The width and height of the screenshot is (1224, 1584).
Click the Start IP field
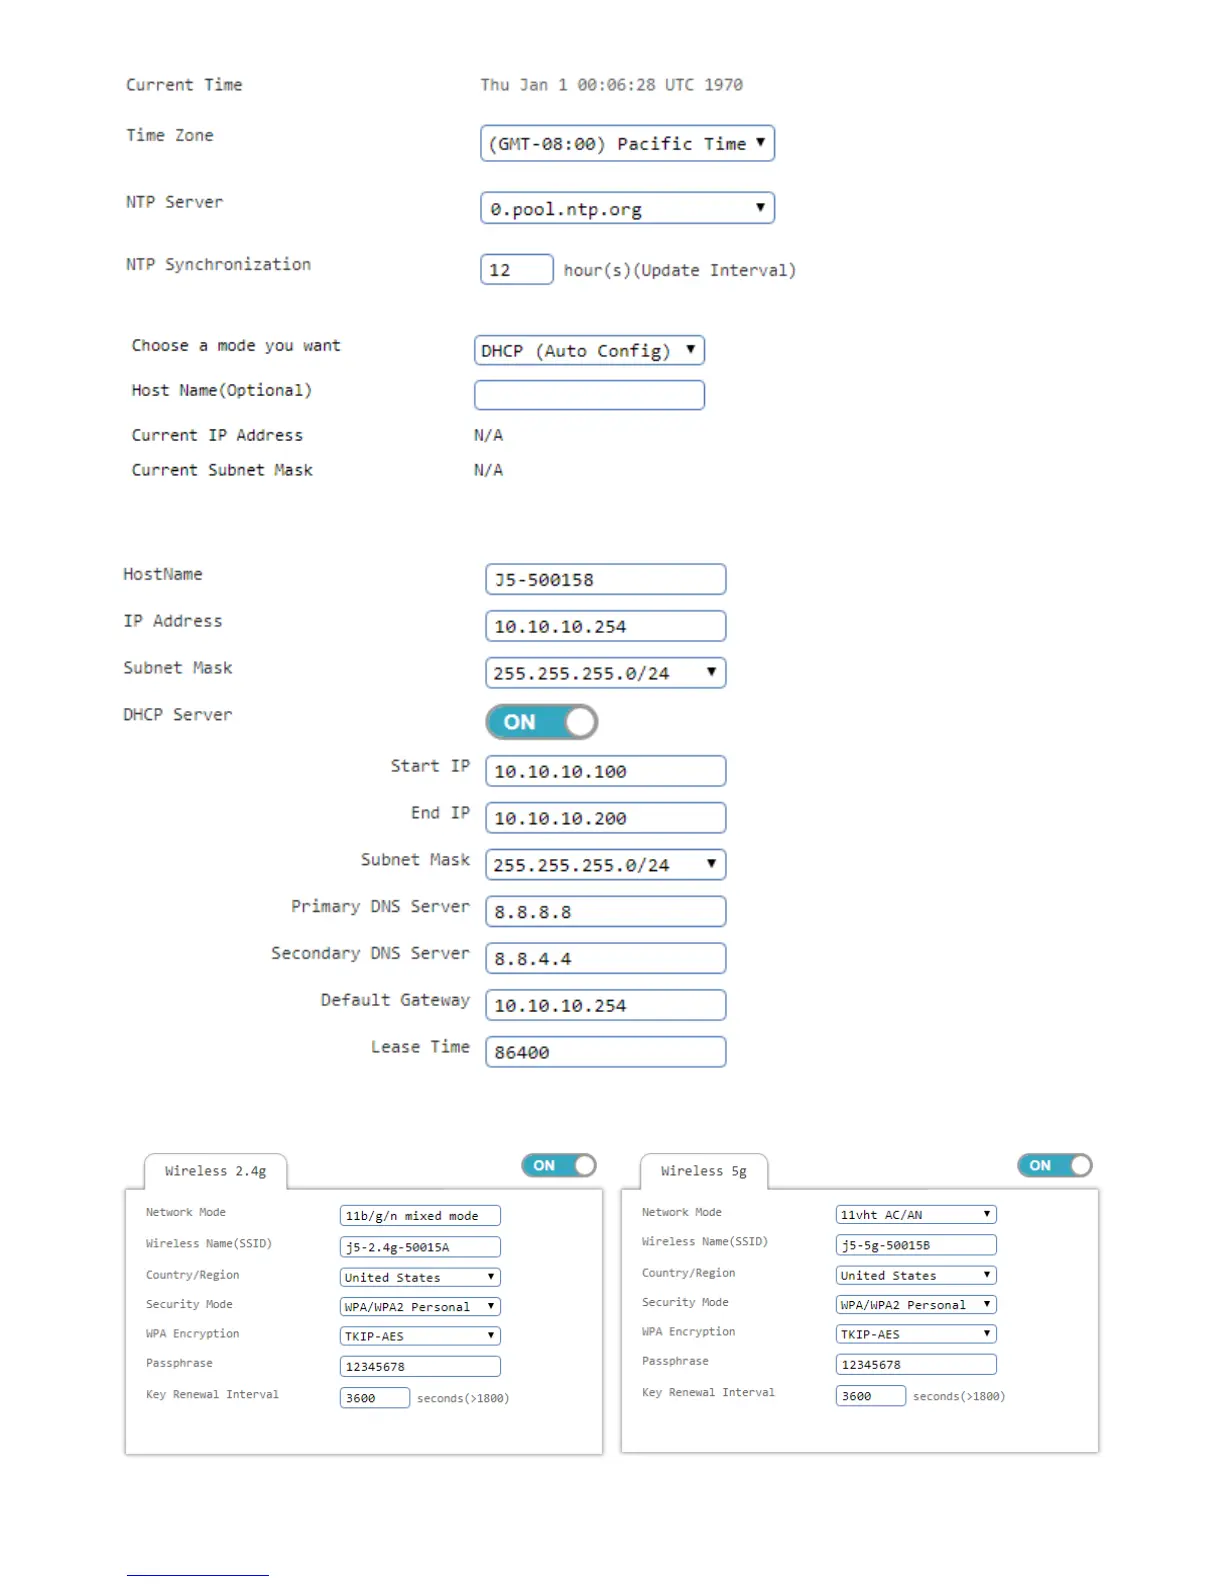(x=605, y=771)
